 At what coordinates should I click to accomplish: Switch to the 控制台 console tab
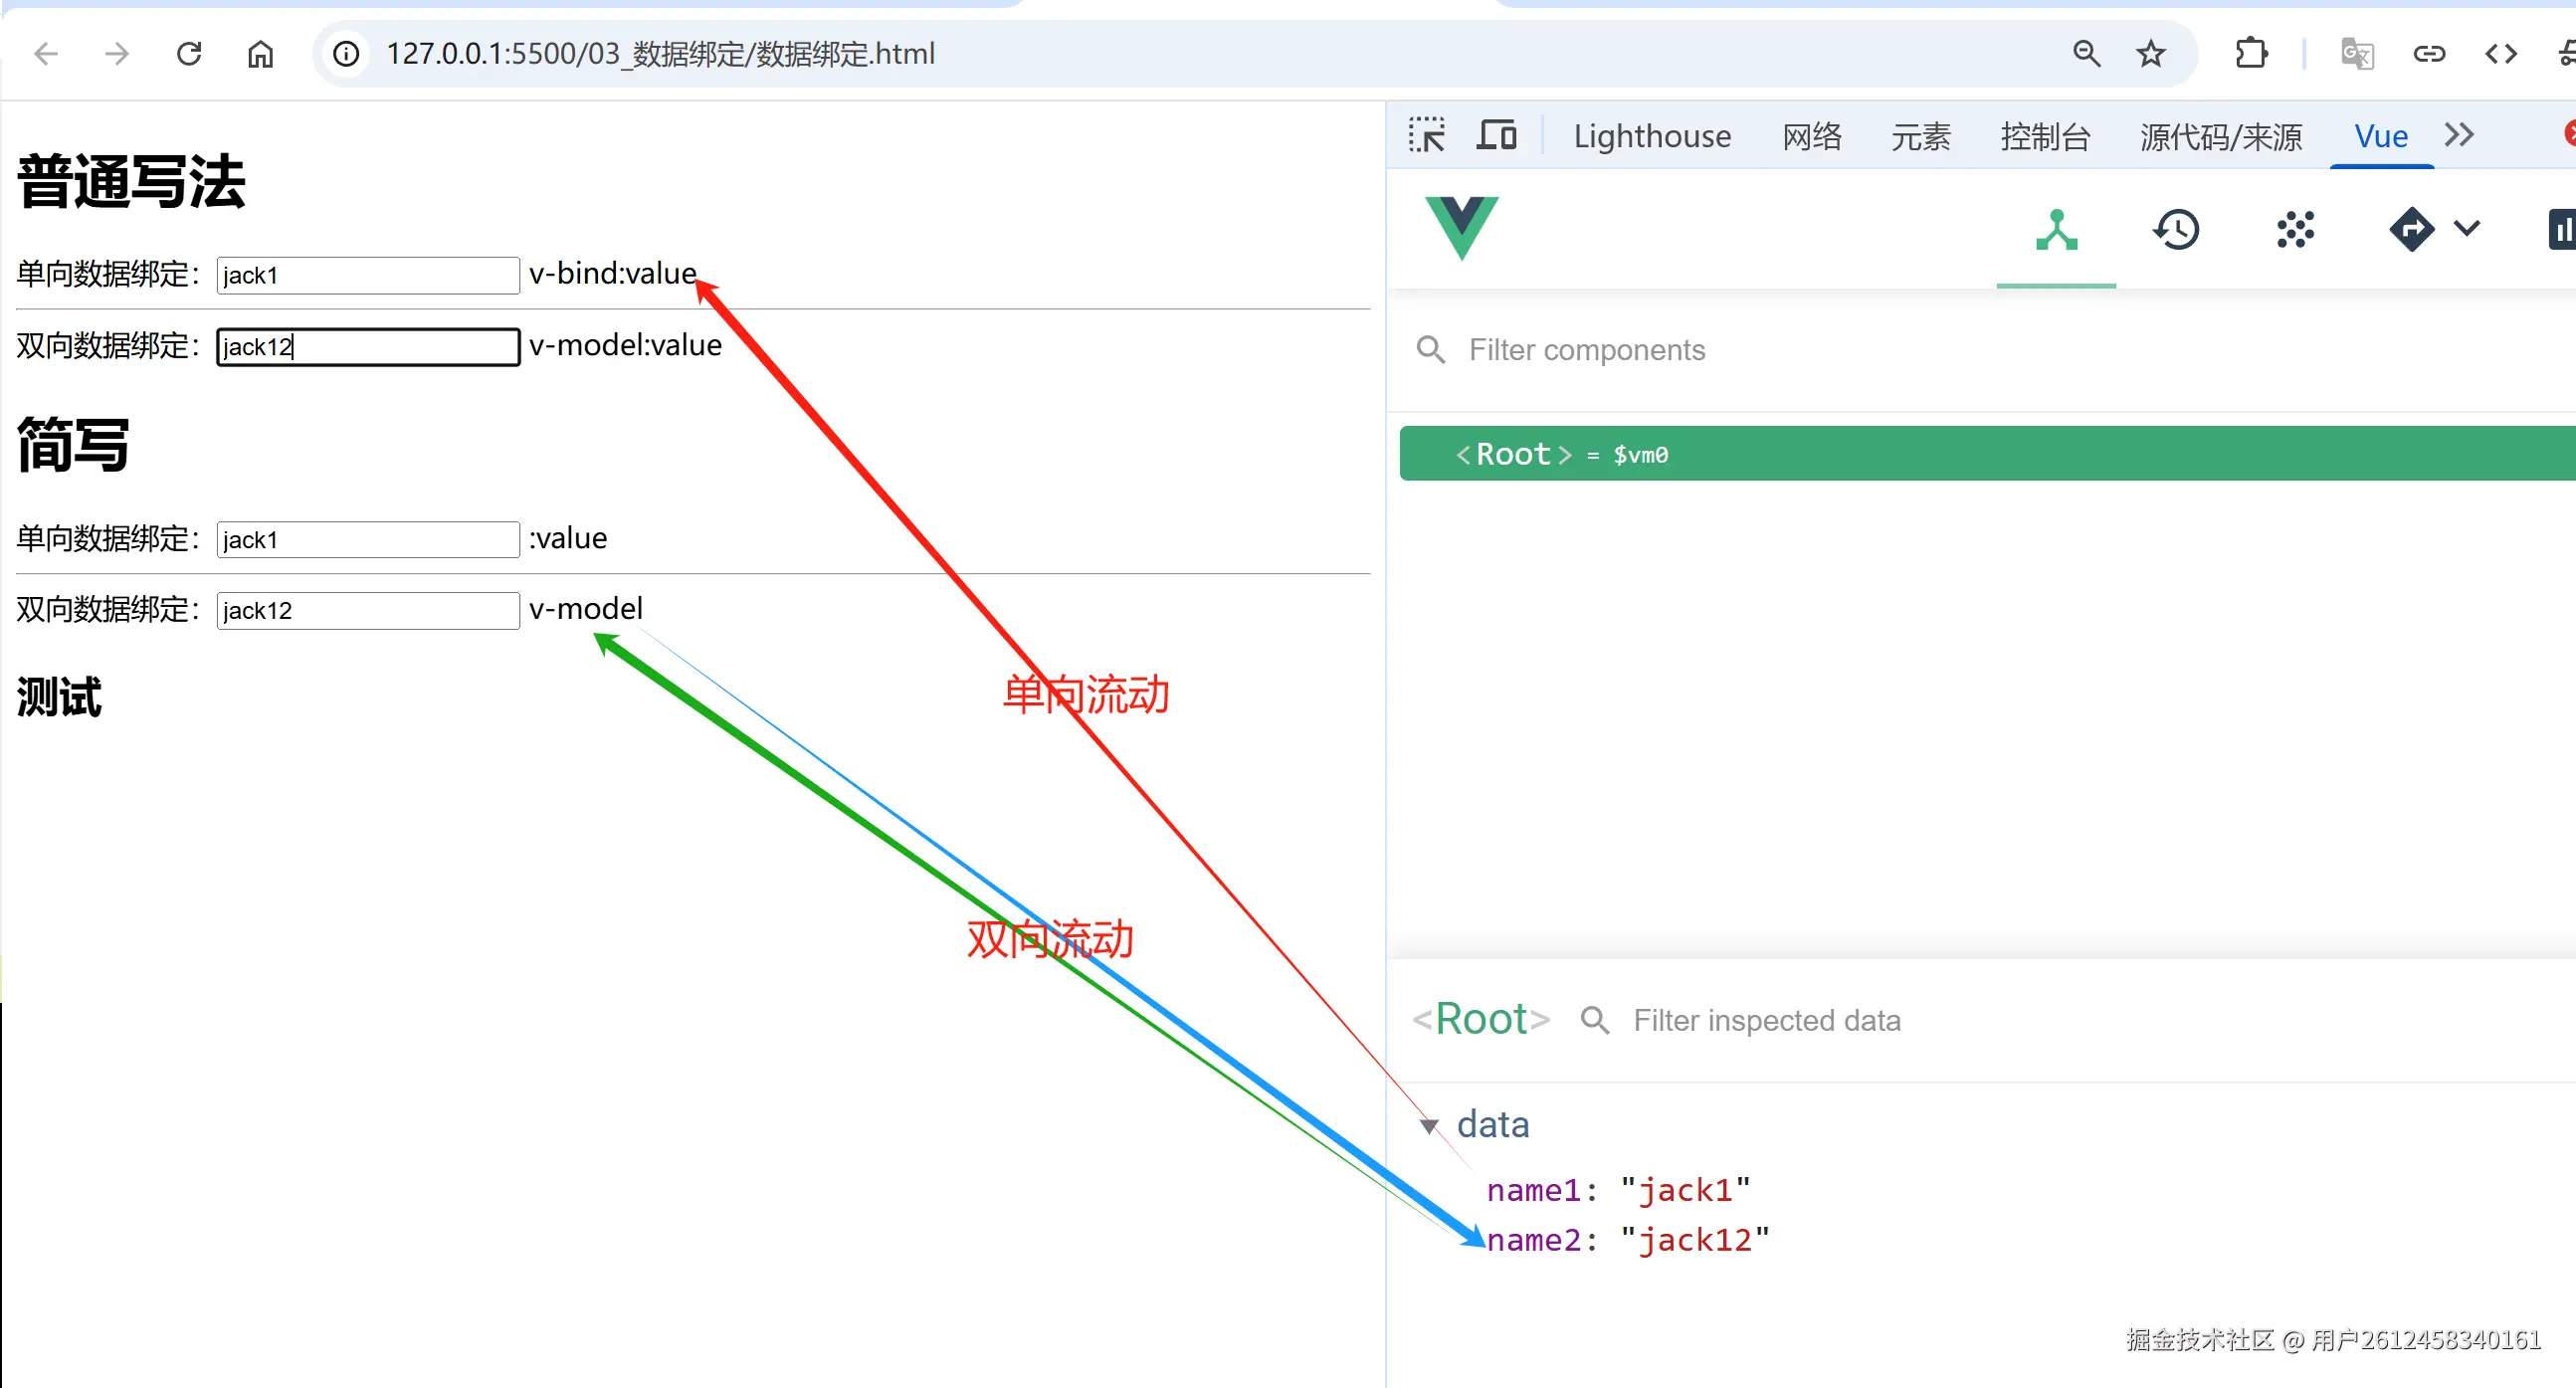point(2045,136)
